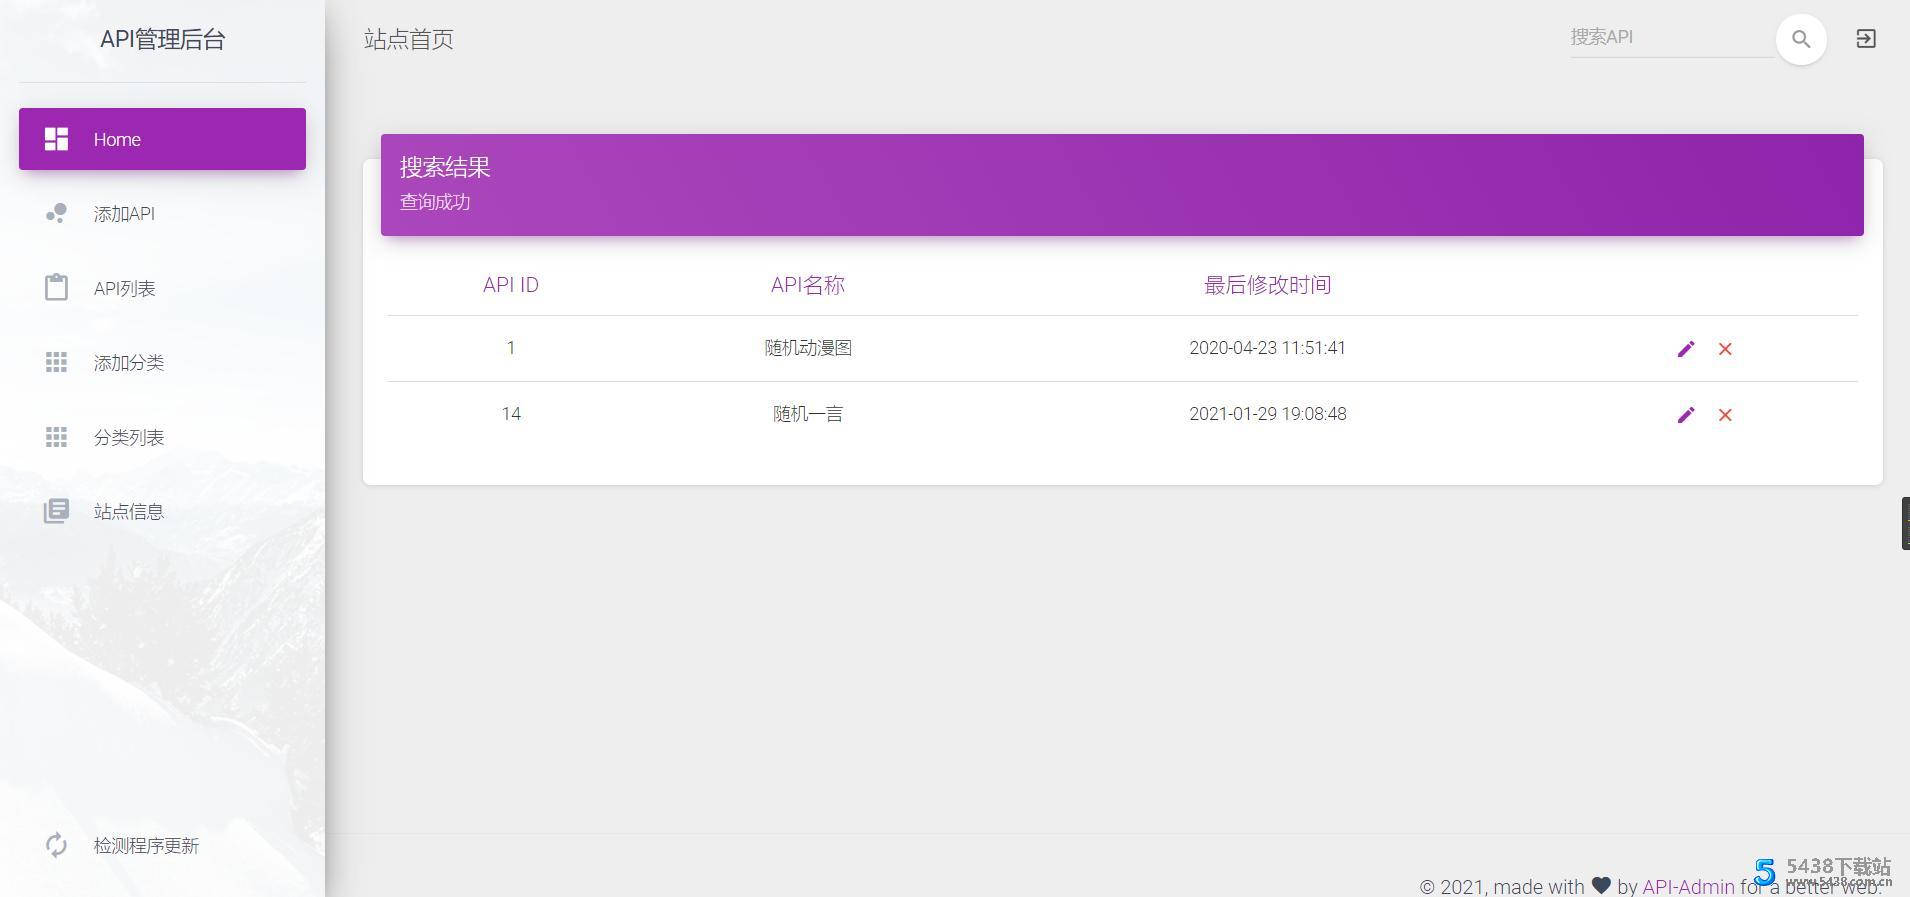Click red delete icon for 随机动漫图
The width and height of the screenshot is (1910, 897).
[x=1725, y=349]
